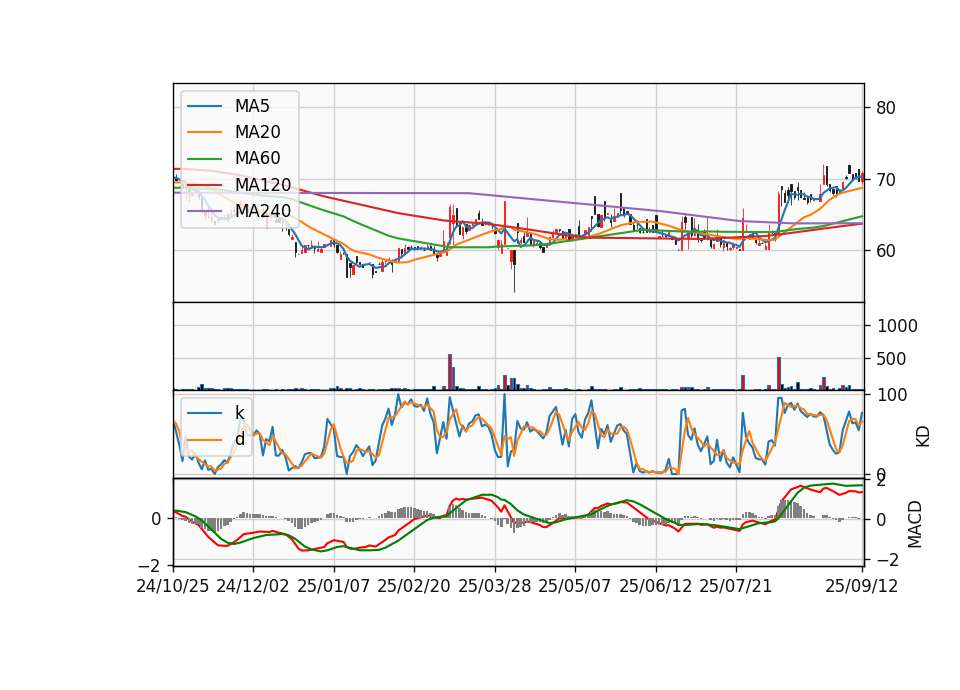Click the volume axis value 1000
This screenshot has width=960, height=690.
coord(897,326)
